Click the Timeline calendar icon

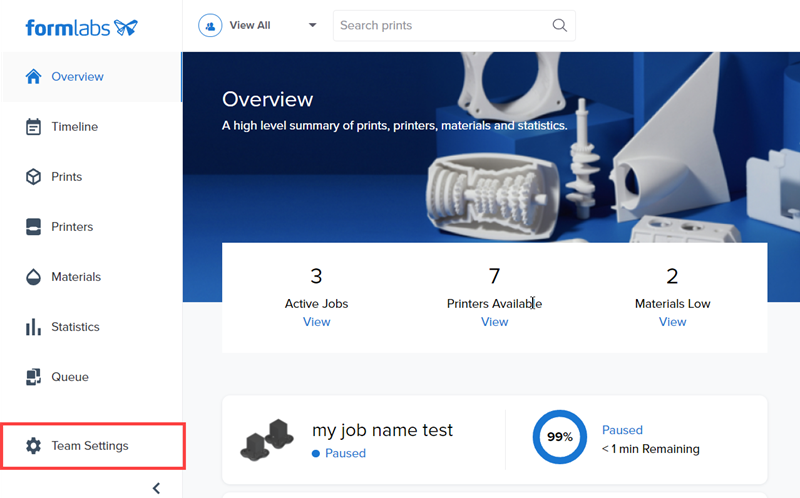[33, 127]
